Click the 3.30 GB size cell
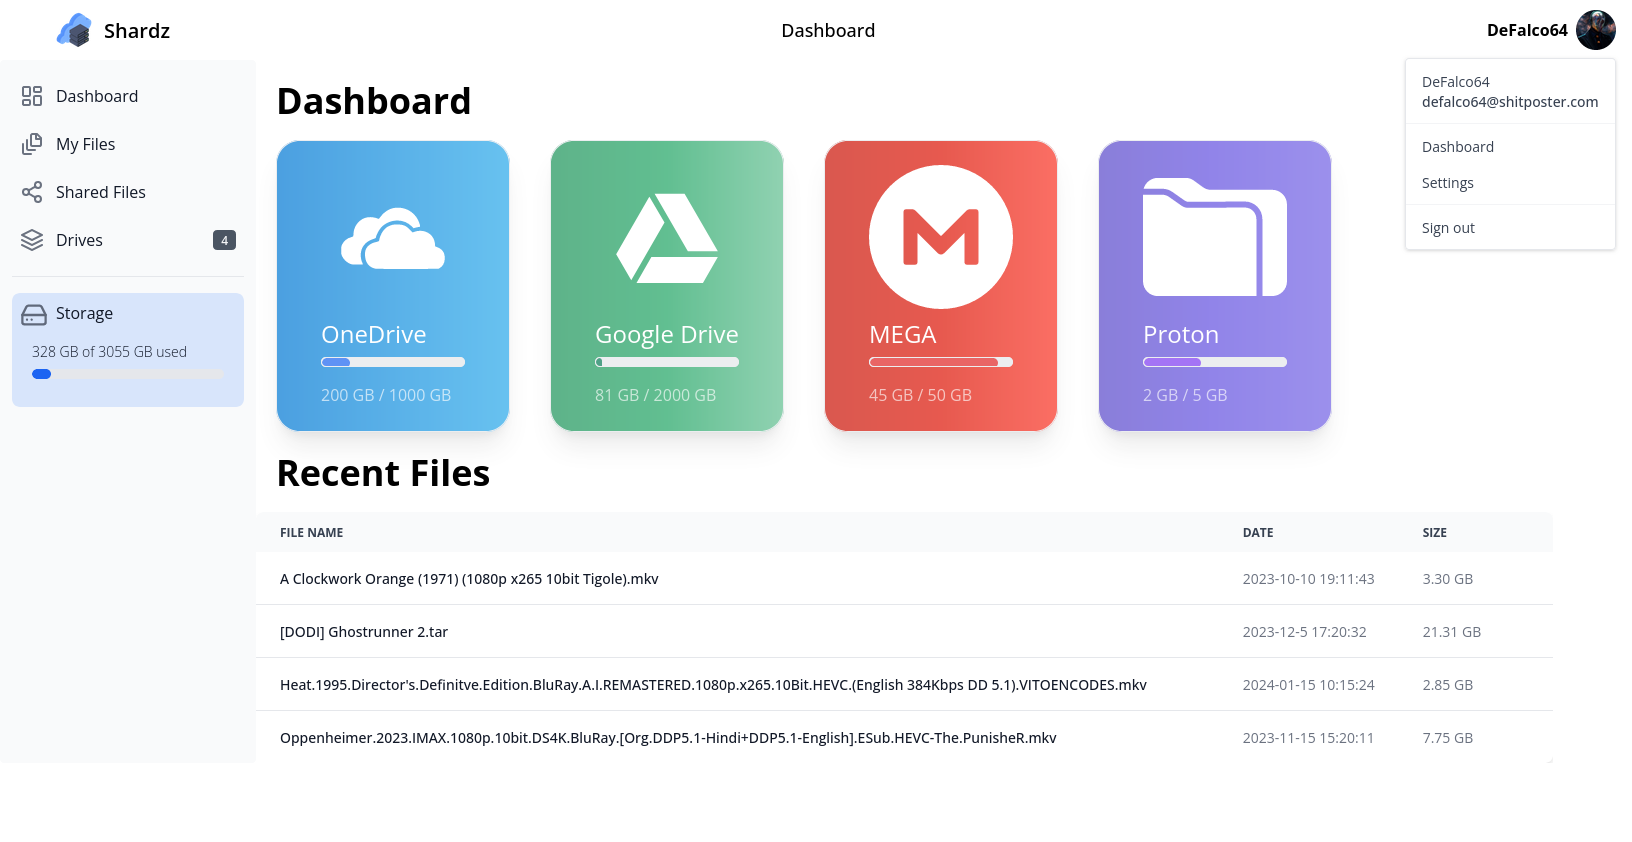Screen dimensions: 1632x842 (1448, 579)
